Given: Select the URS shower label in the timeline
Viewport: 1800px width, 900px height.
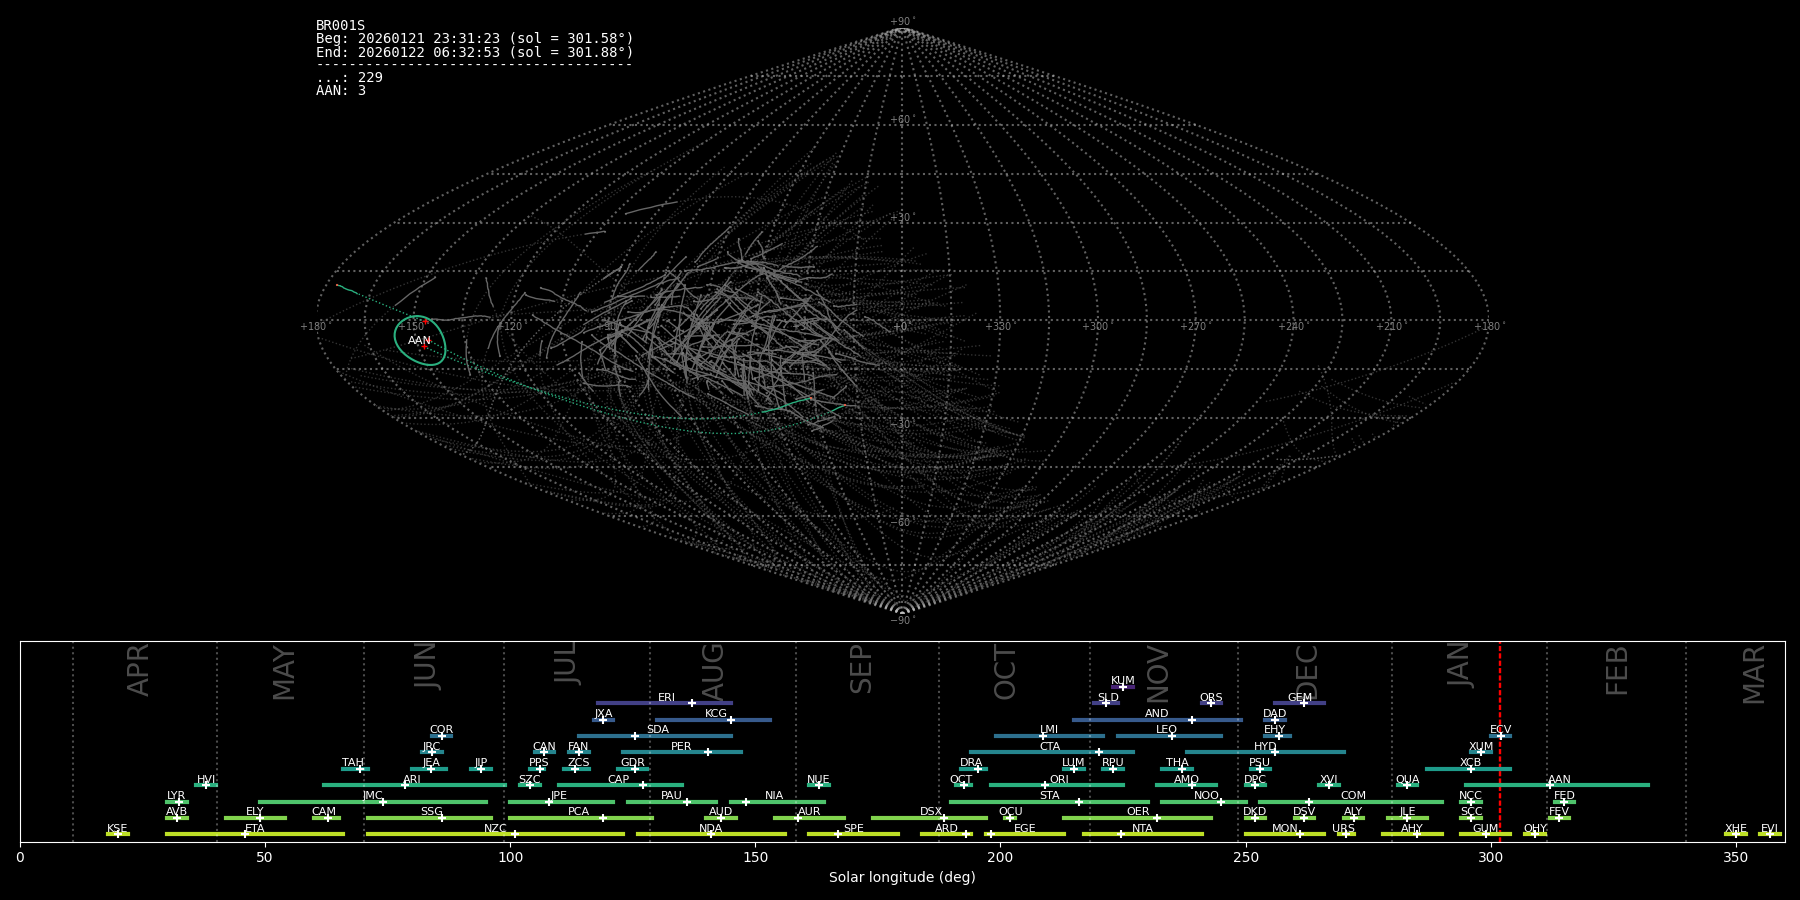Looking at the screenshot, I should pos(1343,829).
